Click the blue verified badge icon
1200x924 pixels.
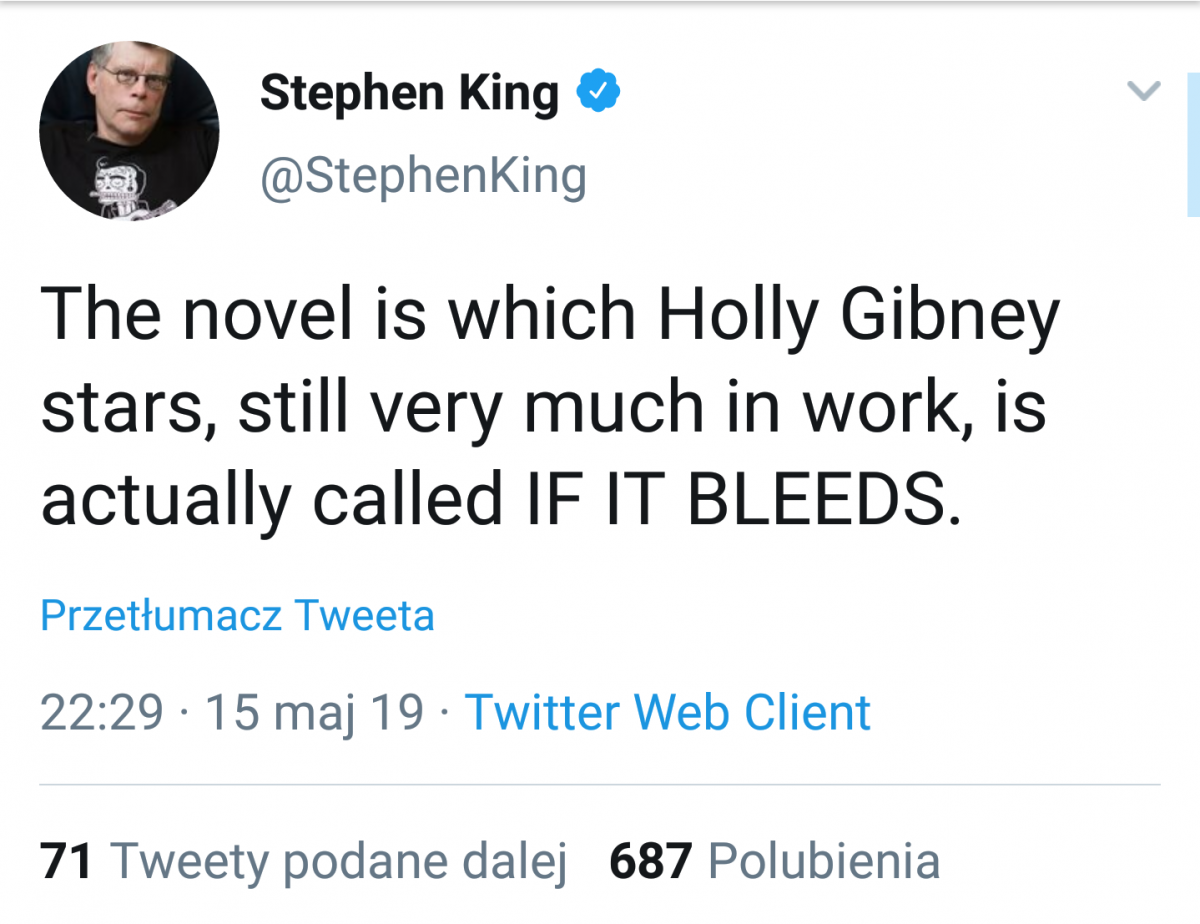(598, 90)
